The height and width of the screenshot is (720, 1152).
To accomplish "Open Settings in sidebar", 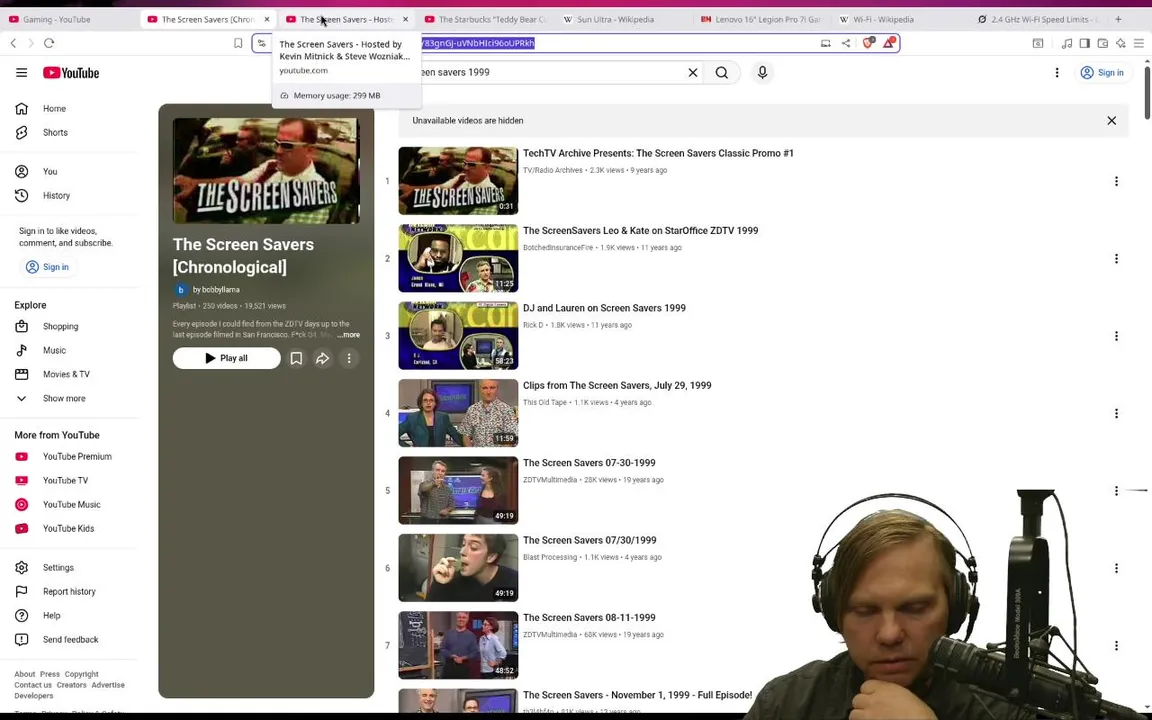I will 57,568.
